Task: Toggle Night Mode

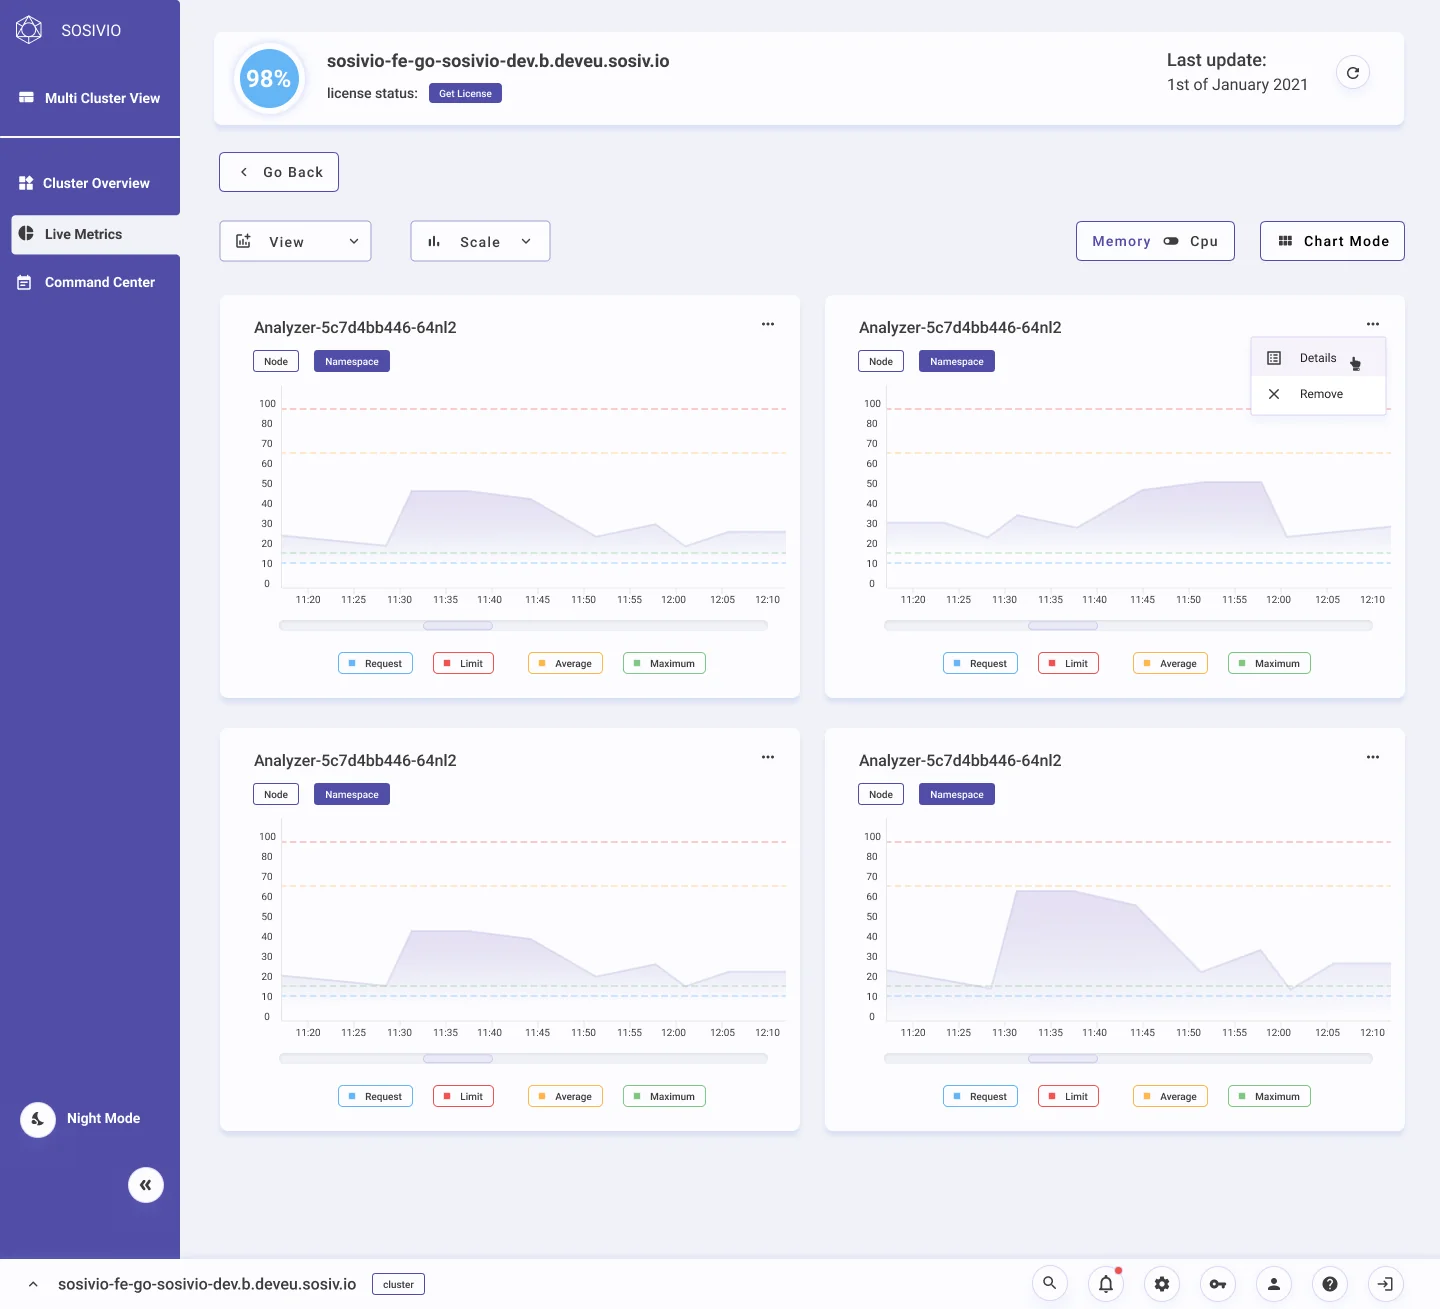Action: (x=81, y=1118)
